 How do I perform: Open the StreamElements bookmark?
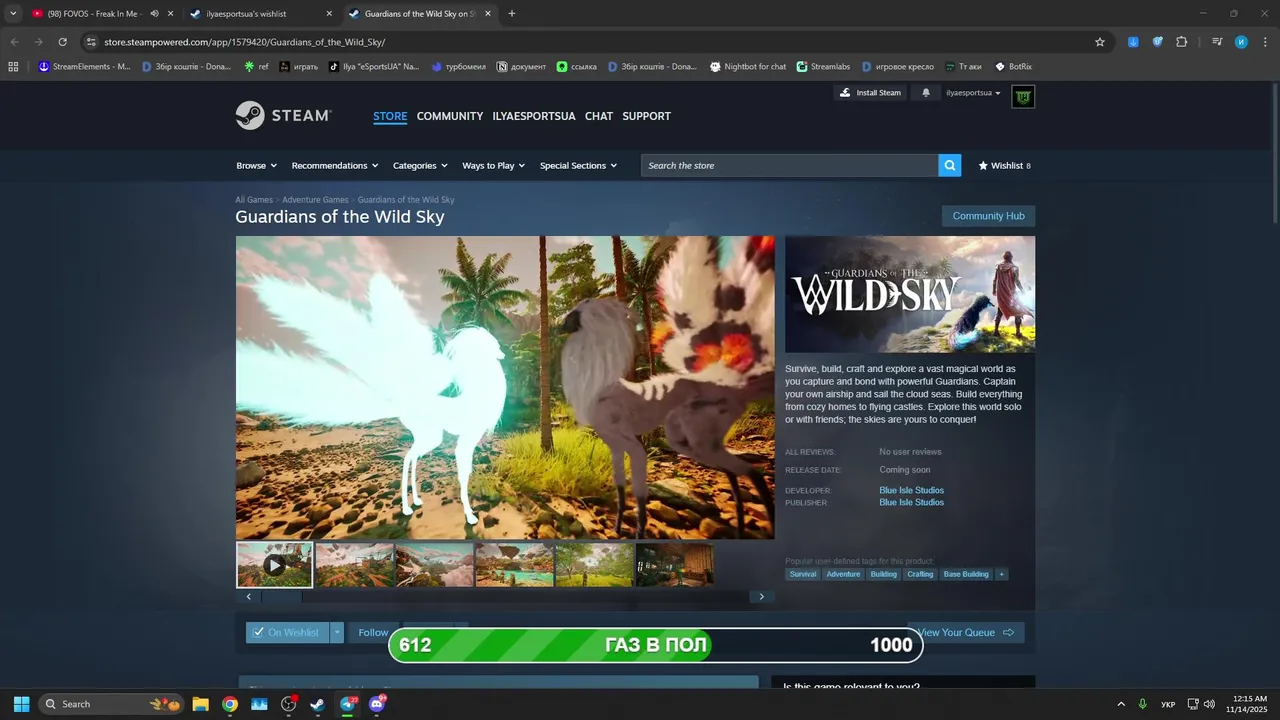[84, 67]
